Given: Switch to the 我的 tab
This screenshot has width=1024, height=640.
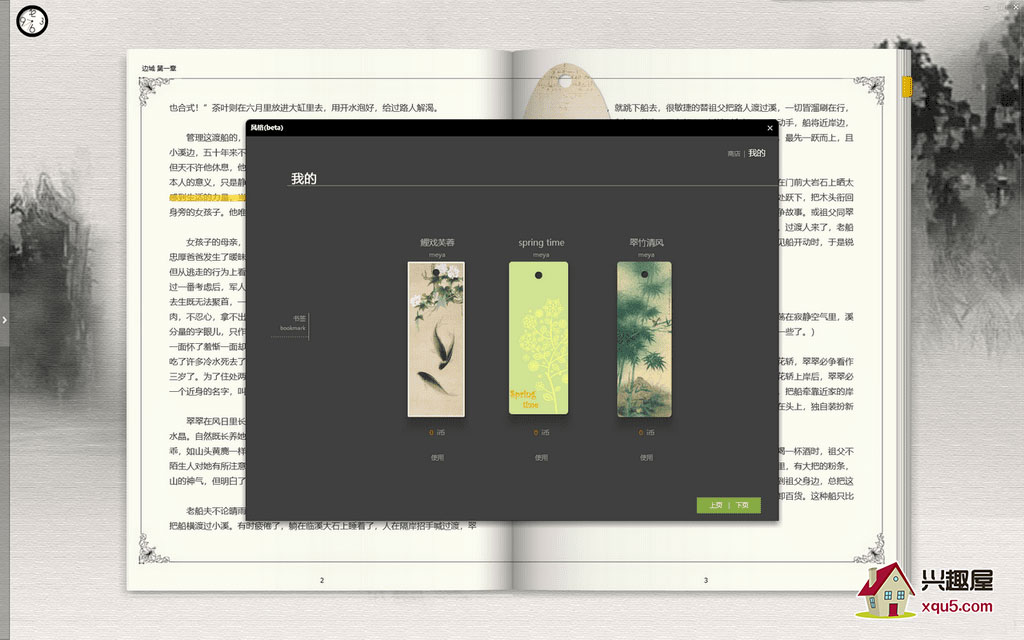Looking at the screenshot, I should click(x=757, y=153).
